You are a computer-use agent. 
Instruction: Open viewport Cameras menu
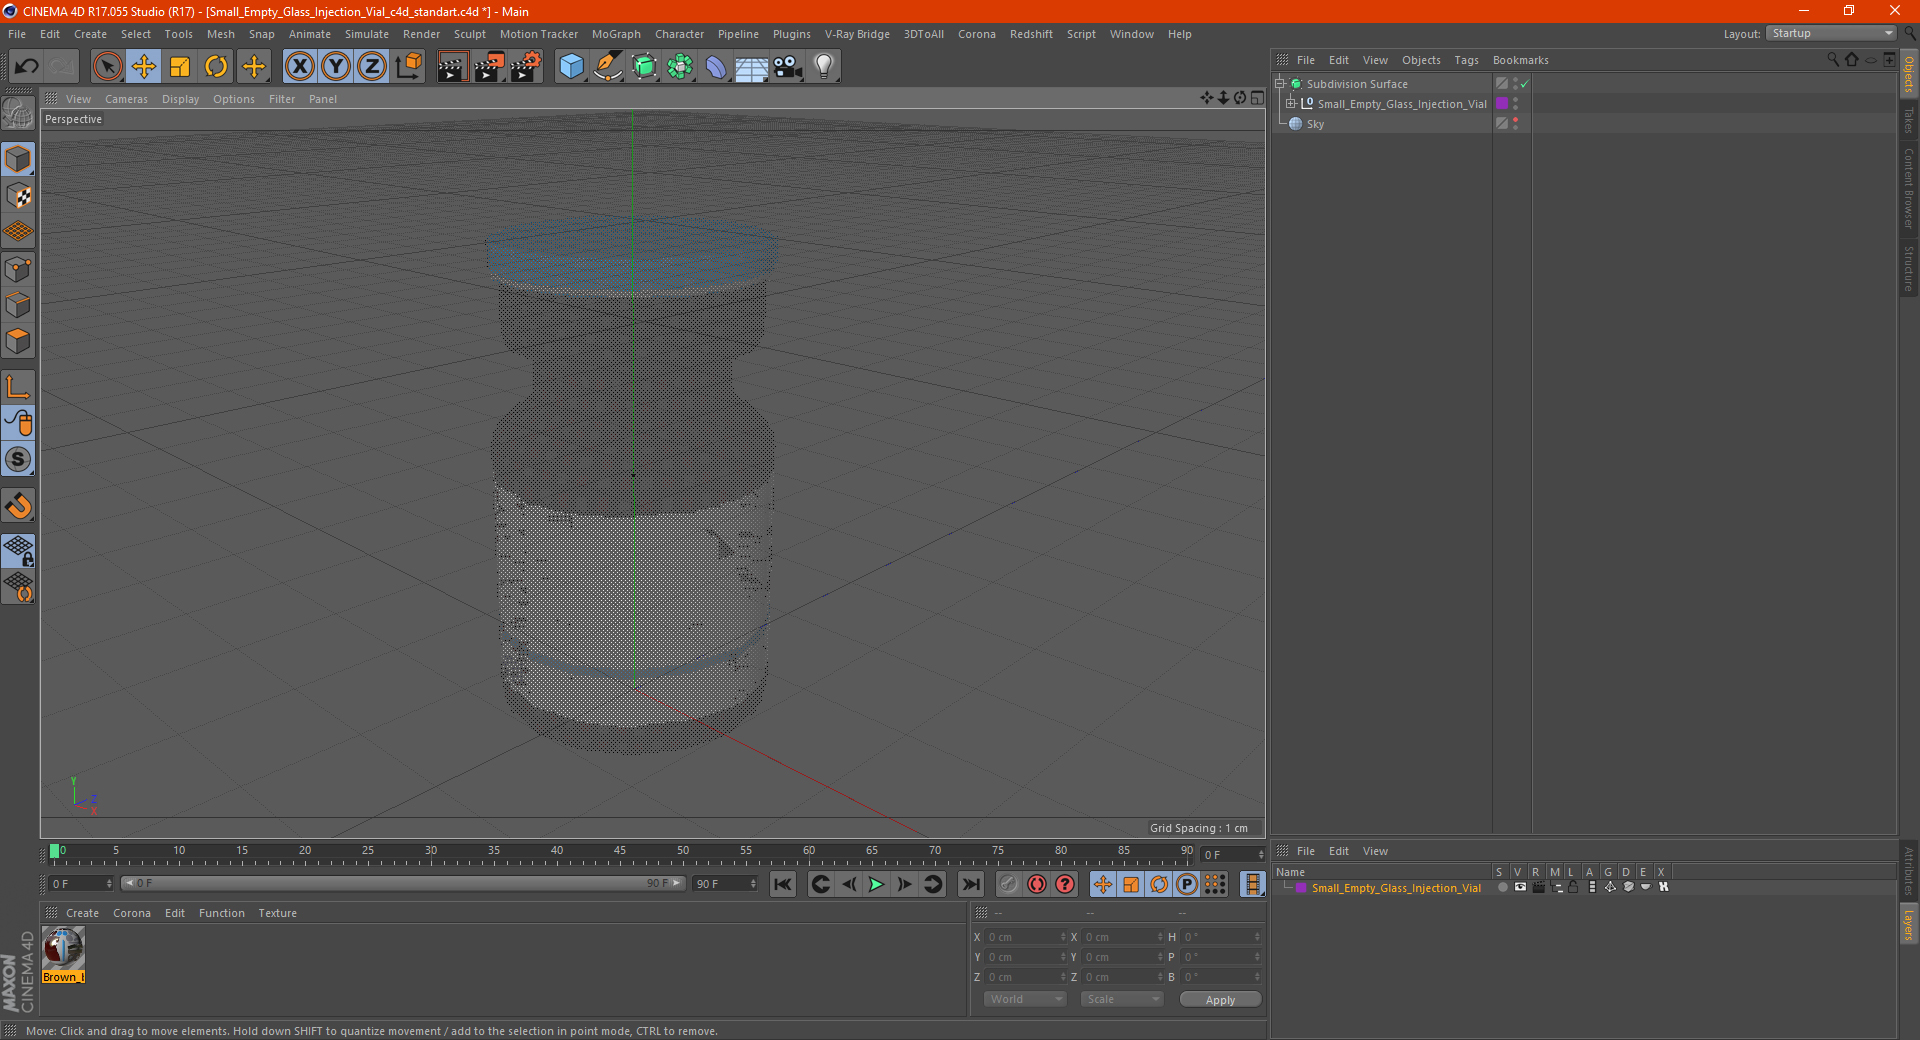point(126,99)
